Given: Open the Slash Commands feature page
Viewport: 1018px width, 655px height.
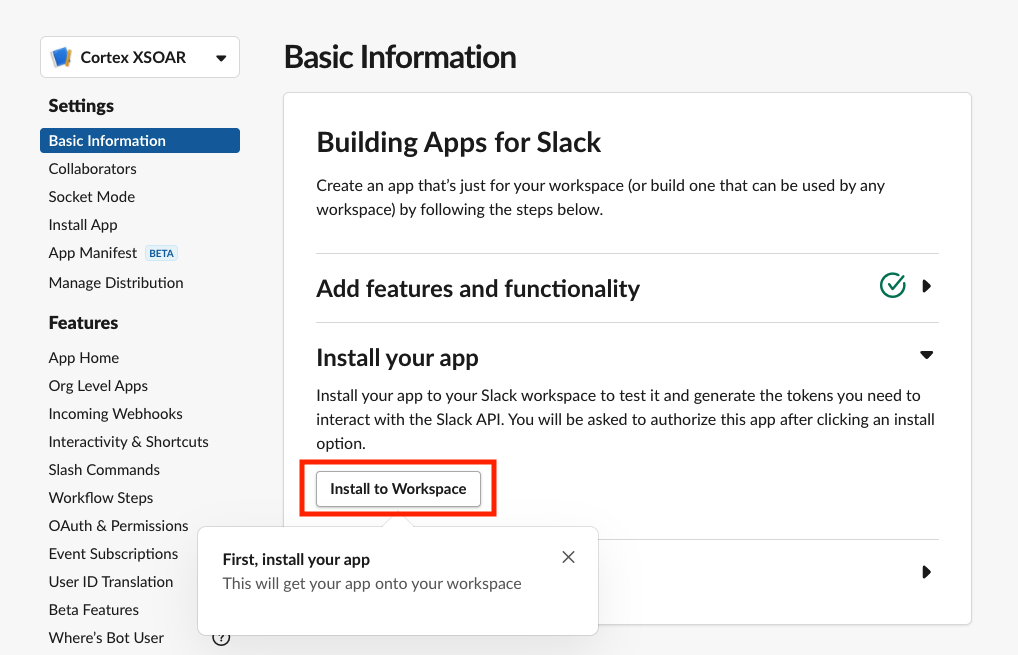Looking at the screenshot, I should [104, 470].
